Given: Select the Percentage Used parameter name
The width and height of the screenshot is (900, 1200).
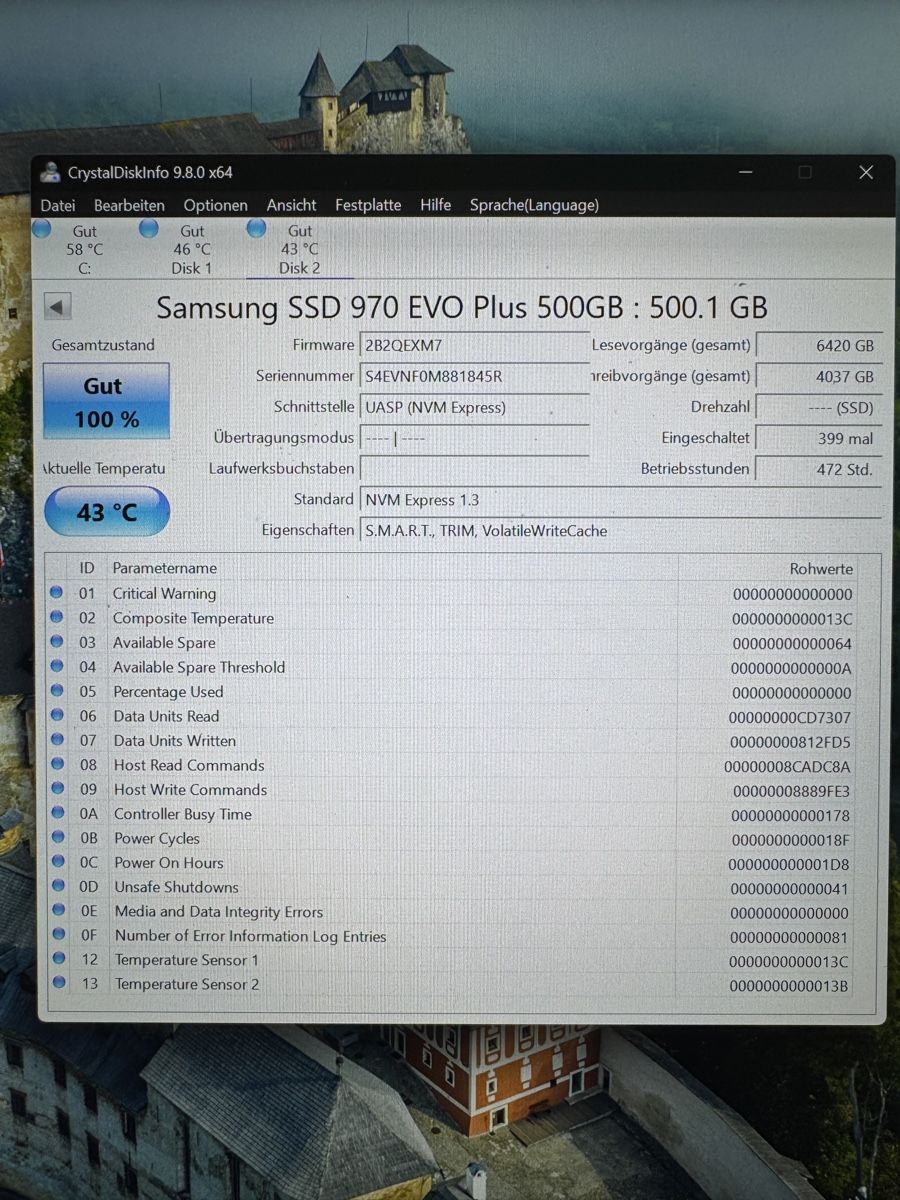Looking at the screenshot, I should [x=168, y=692].
